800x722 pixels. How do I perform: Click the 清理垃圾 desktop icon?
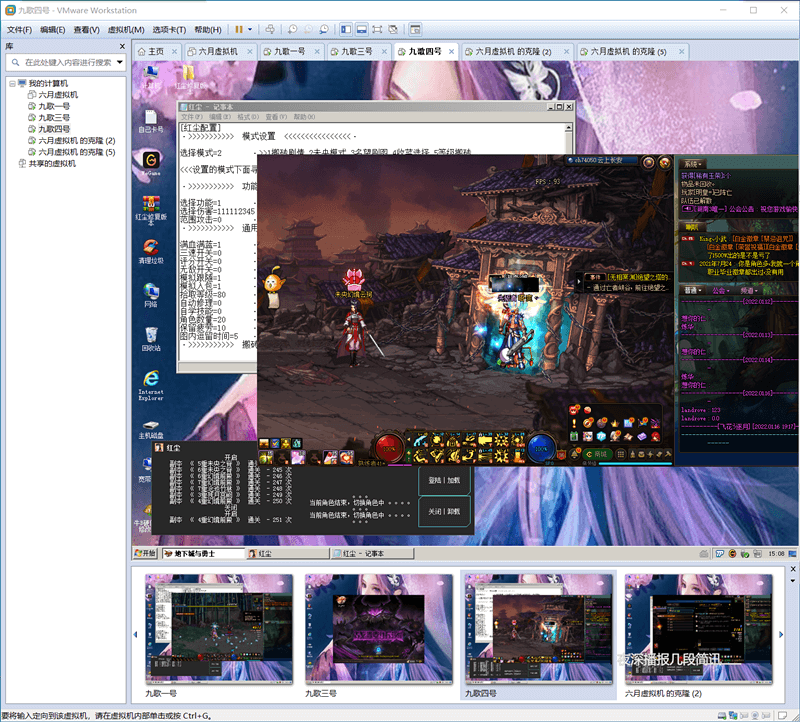(151, 251)
